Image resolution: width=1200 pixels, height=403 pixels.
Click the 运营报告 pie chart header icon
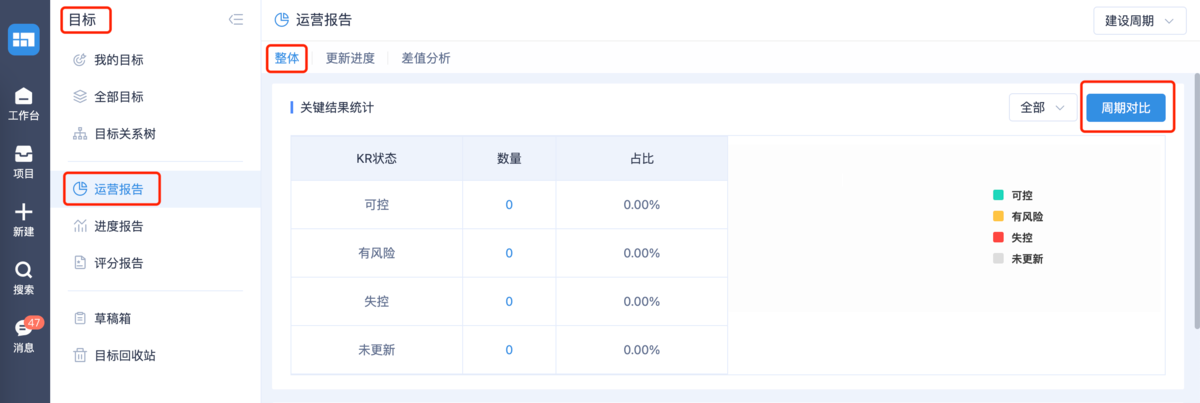[x=282, y=19]
